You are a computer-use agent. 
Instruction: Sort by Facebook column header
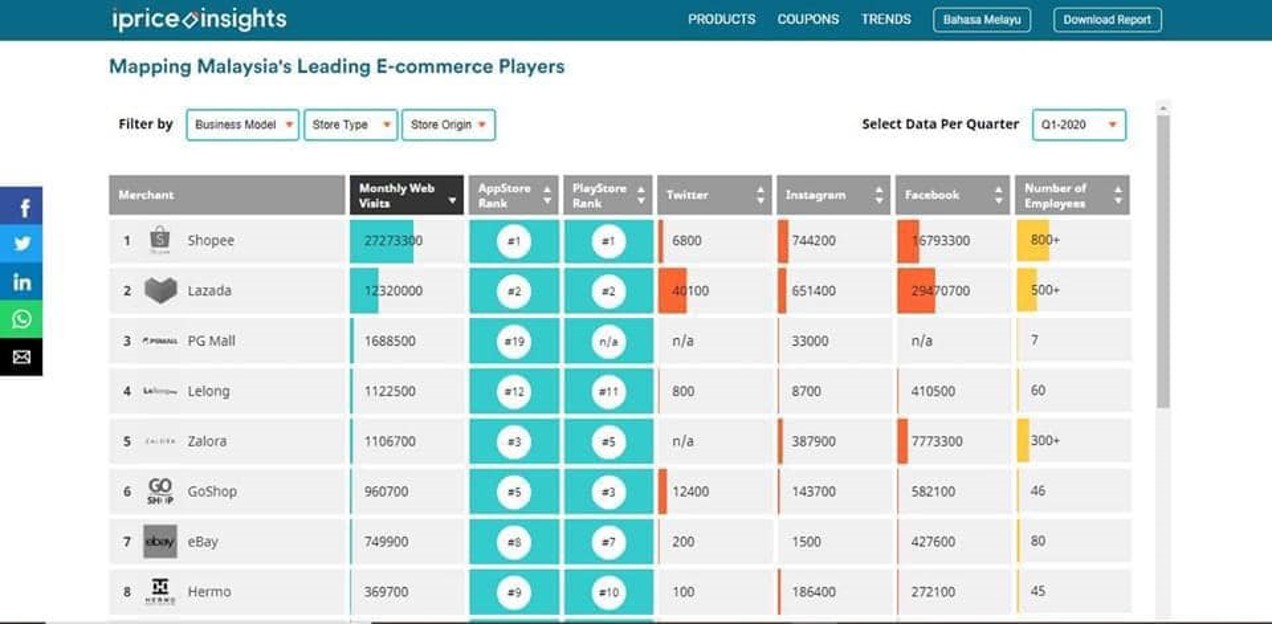tap(952, 195)
